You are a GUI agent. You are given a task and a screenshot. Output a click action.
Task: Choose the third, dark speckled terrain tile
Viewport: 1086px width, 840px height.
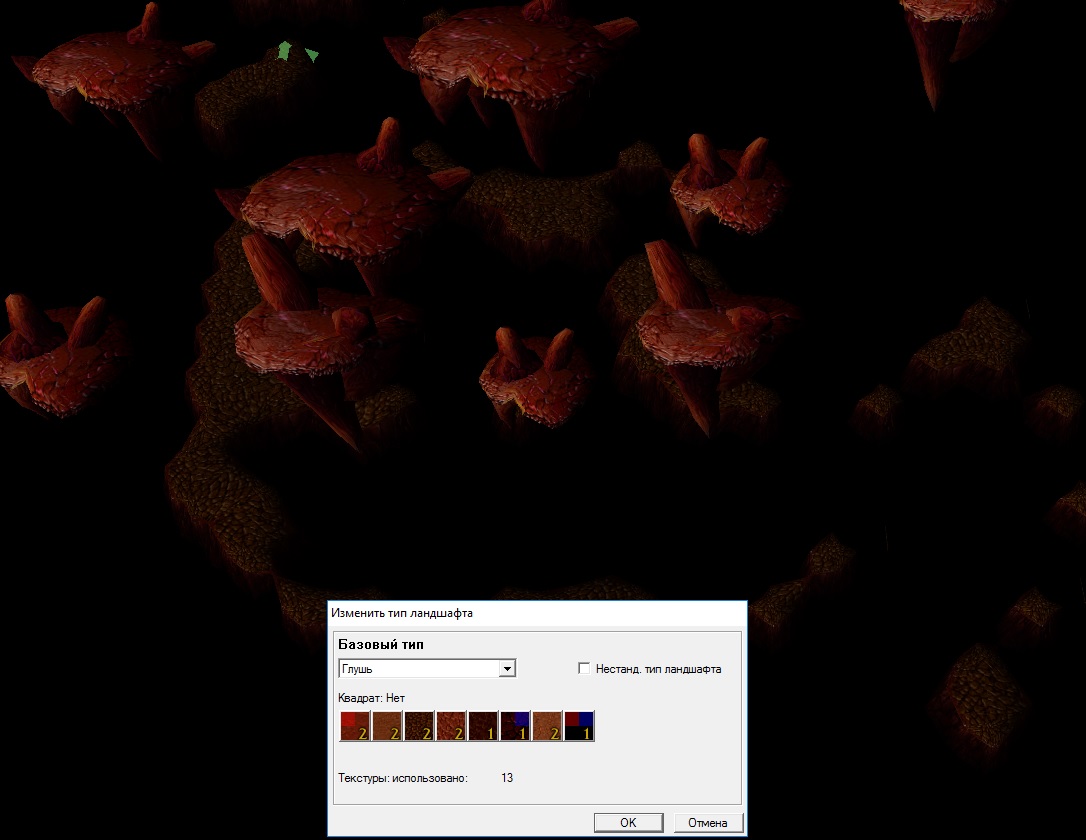click(419, 726)
